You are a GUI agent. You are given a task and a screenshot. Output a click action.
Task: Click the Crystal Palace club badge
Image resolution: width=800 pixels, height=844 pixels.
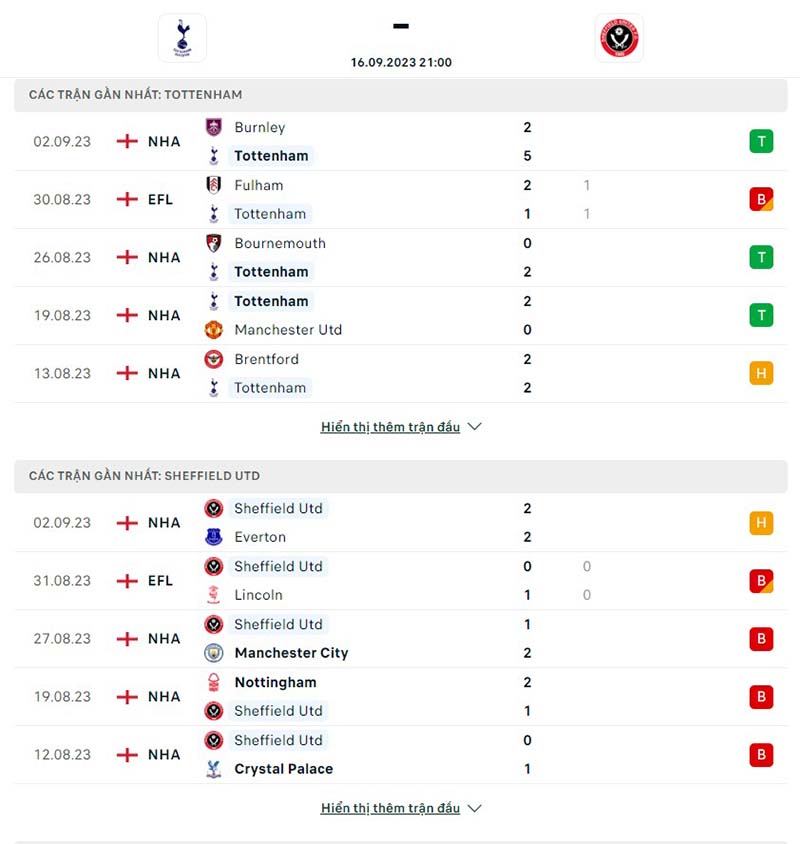213,769
